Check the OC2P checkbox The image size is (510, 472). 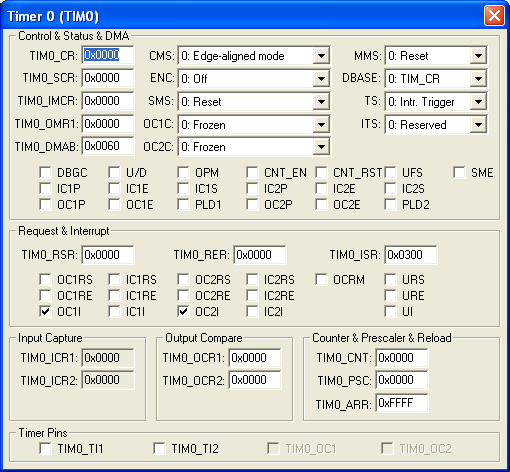pos(252,204)
